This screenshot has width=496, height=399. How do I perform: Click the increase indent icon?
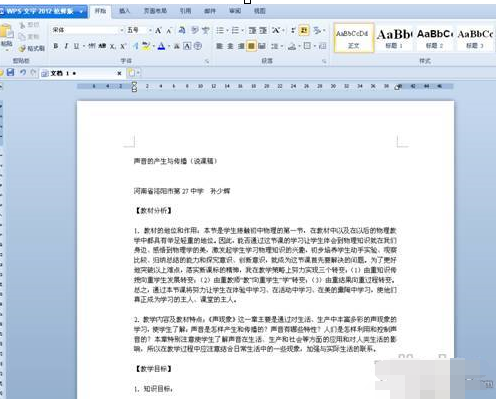tap(263, 31)
